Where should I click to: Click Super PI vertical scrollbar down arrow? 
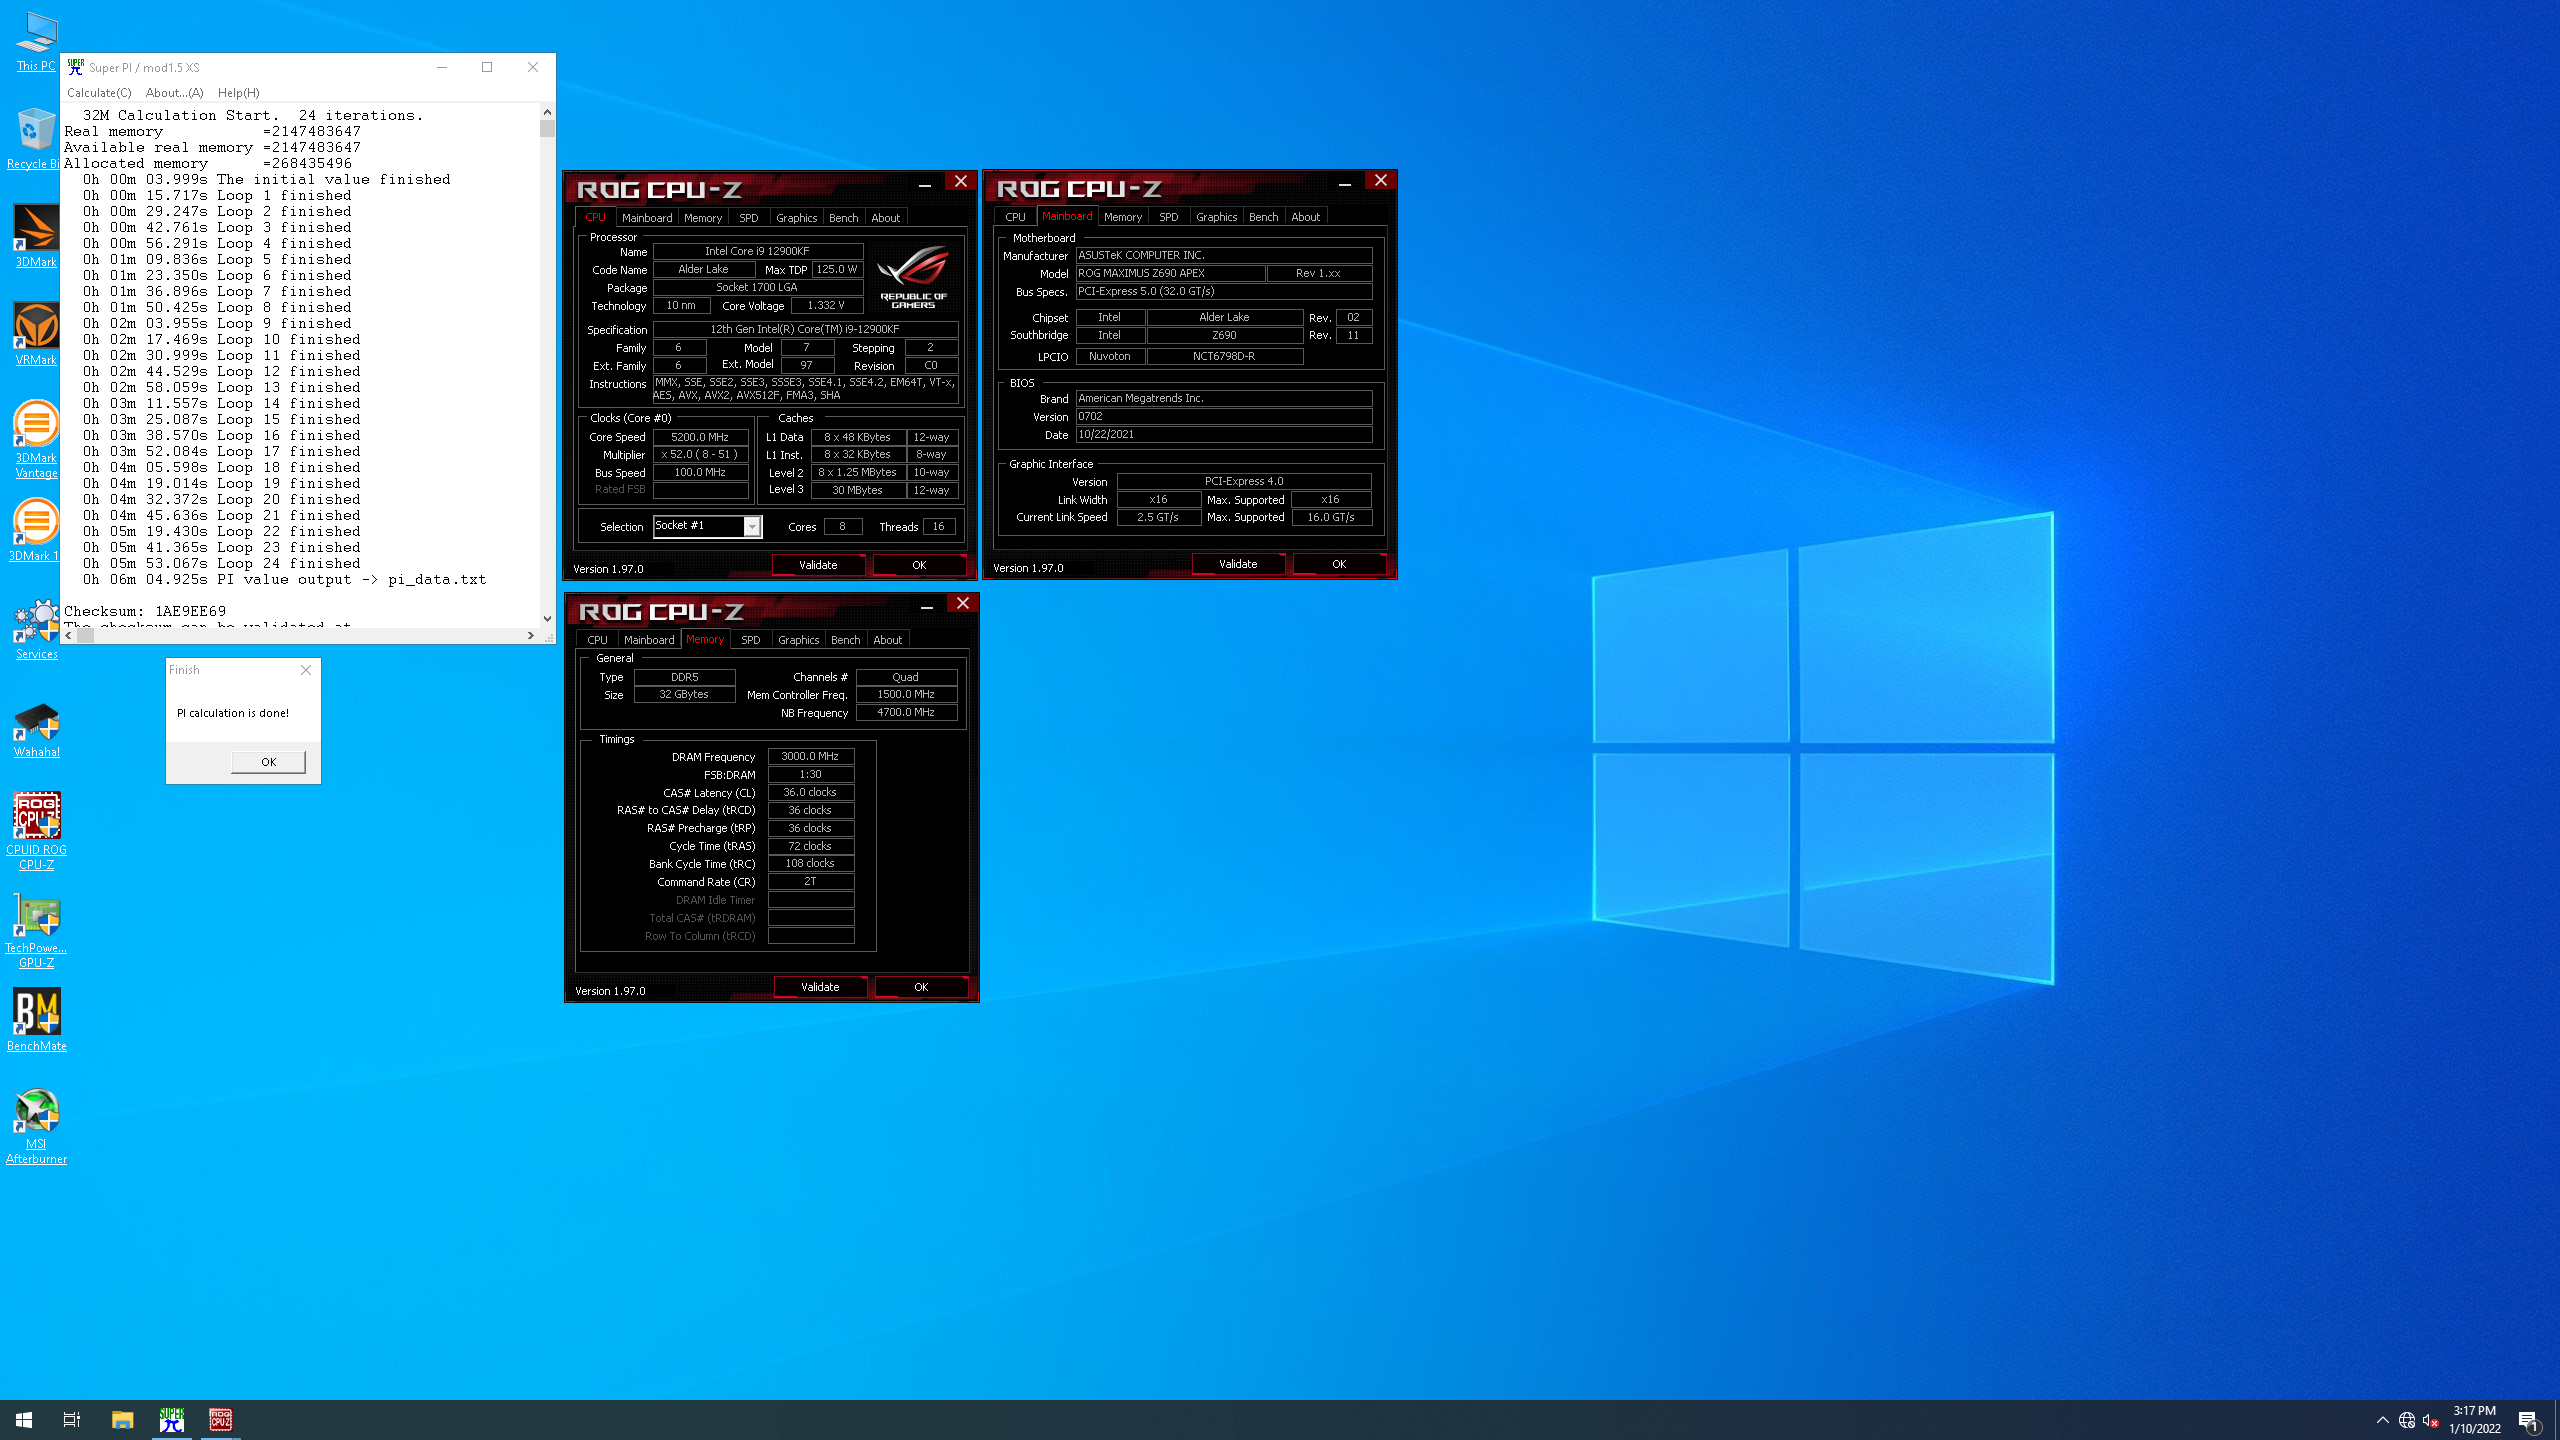click(547, 618)
